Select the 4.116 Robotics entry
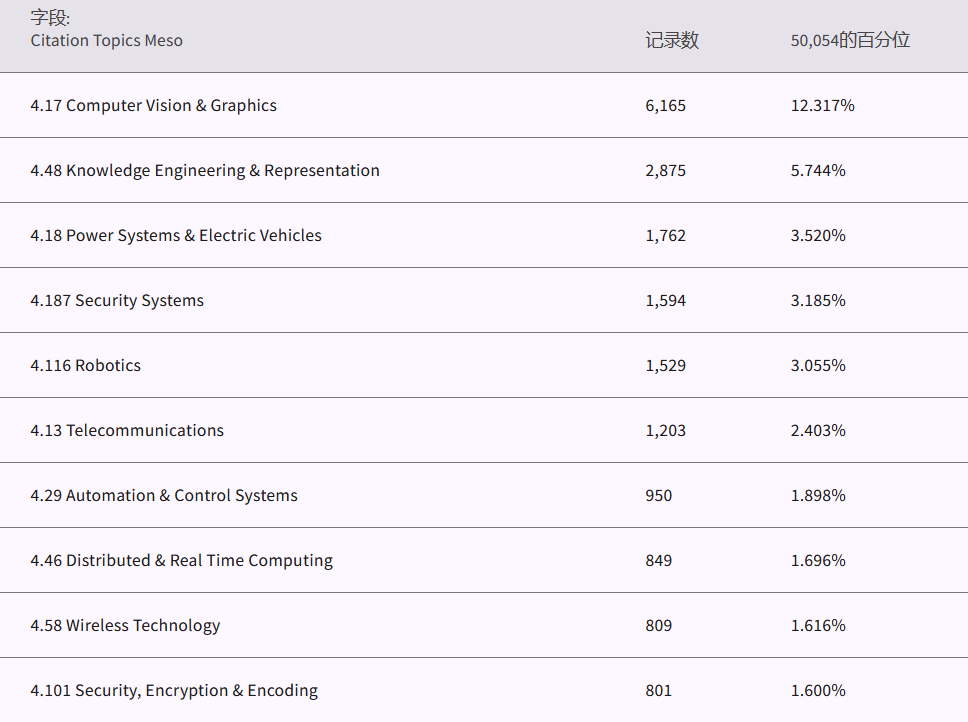The height and width of the screenshot is (722, 968). coord(86,366)
